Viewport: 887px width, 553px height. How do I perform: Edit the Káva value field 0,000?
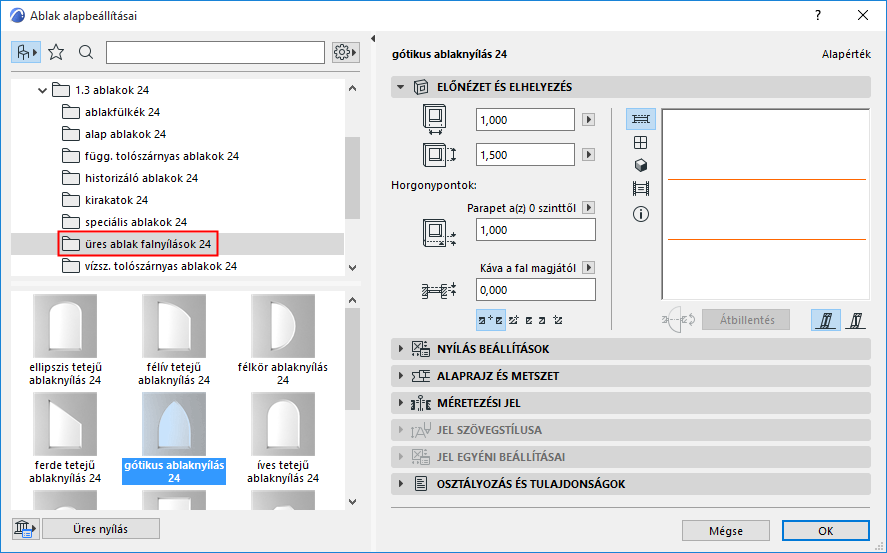point(536,290)
